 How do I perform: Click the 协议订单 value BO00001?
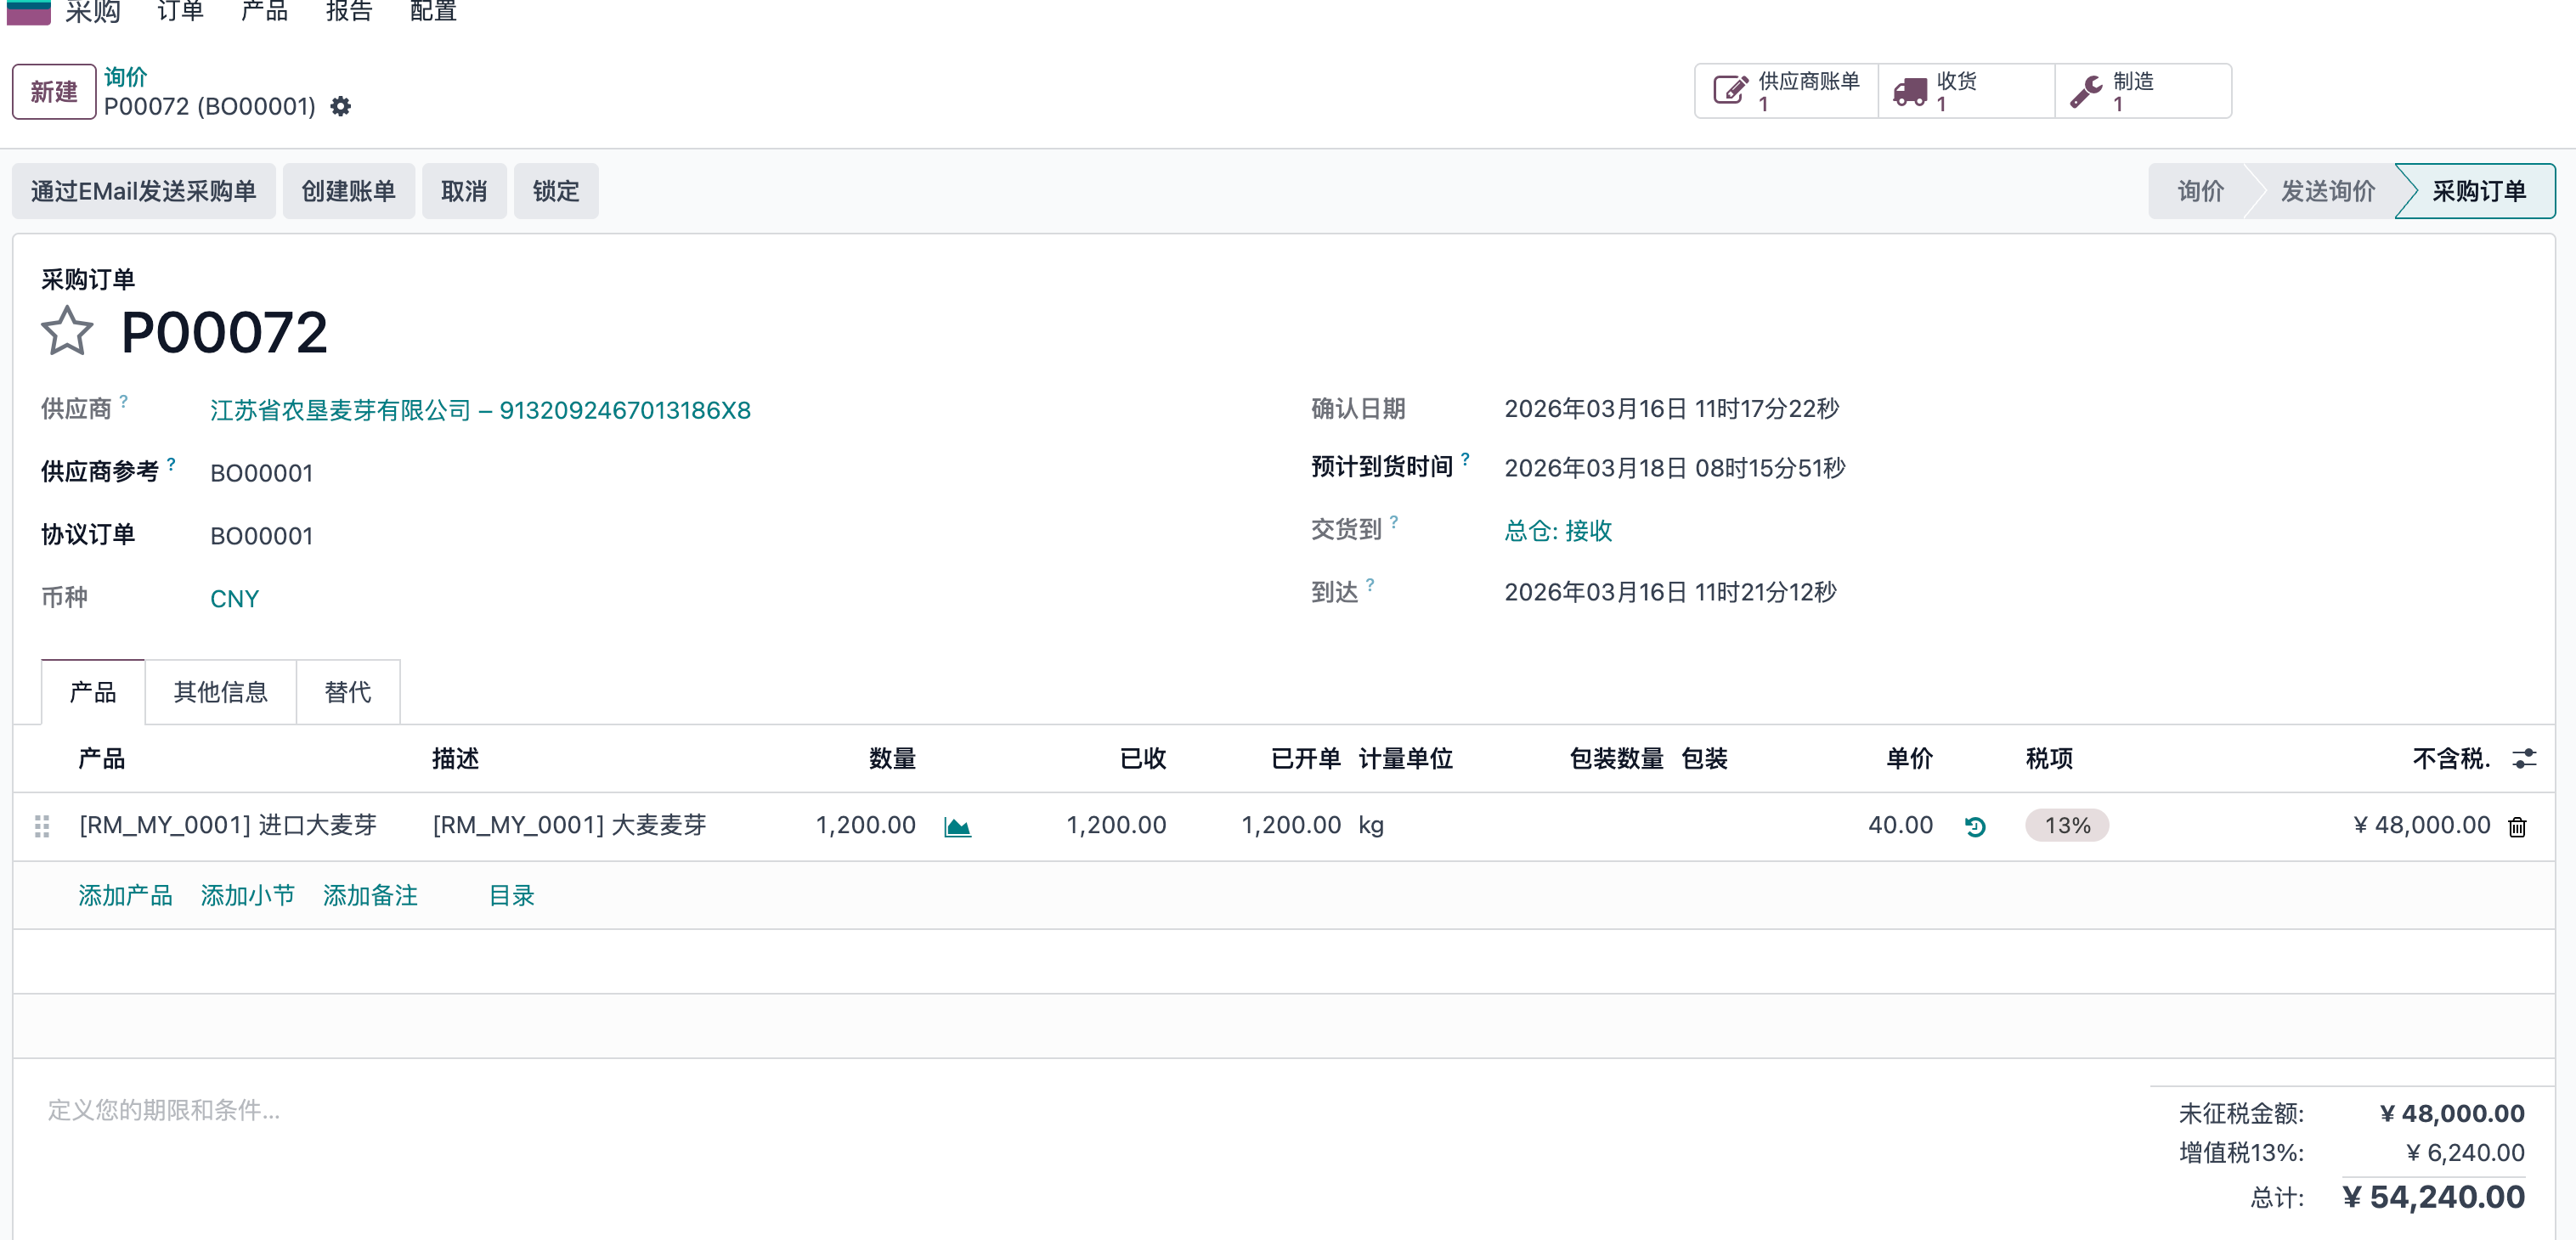pyautogui.click(x=261, y=536)
